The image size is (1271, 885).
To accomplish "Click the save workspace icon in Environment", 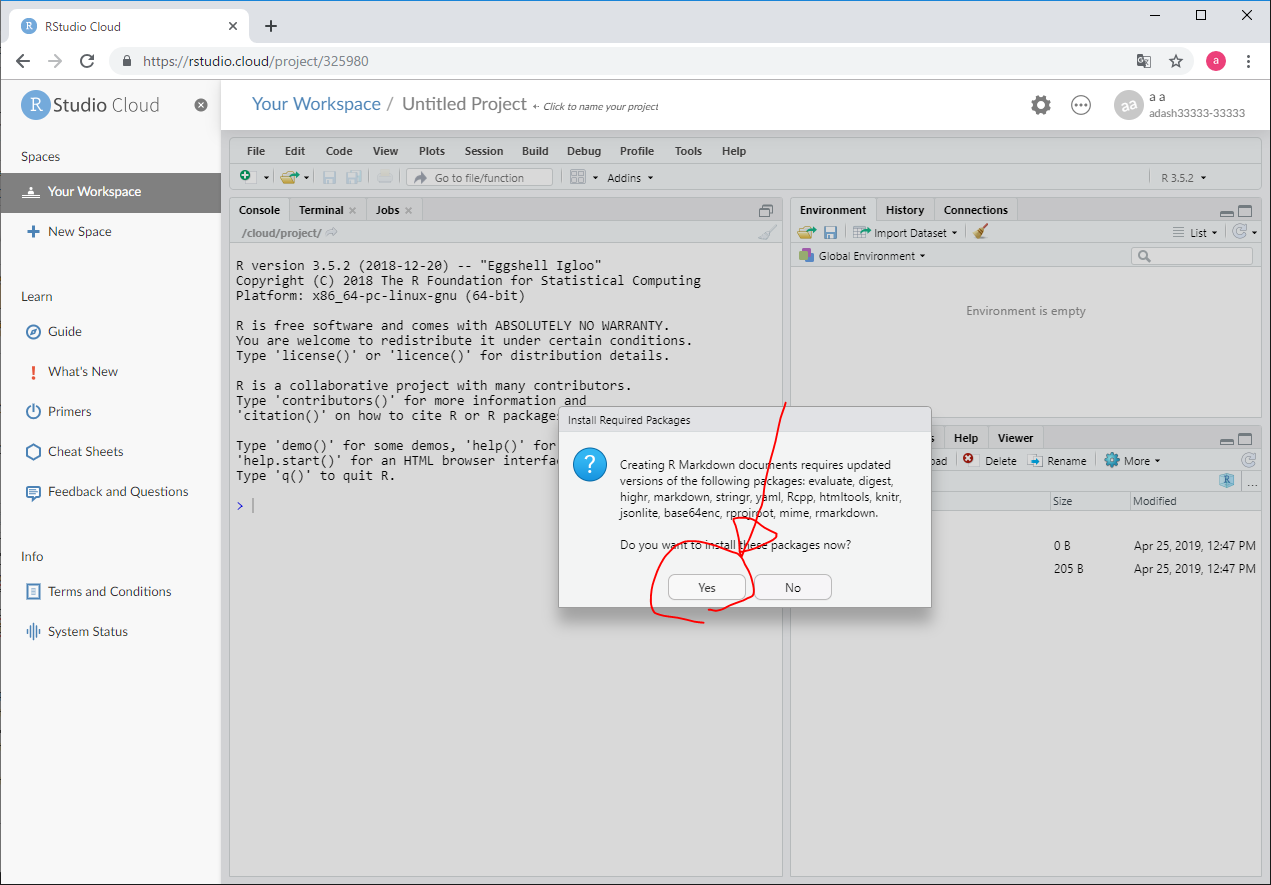I will coord(830,232).
